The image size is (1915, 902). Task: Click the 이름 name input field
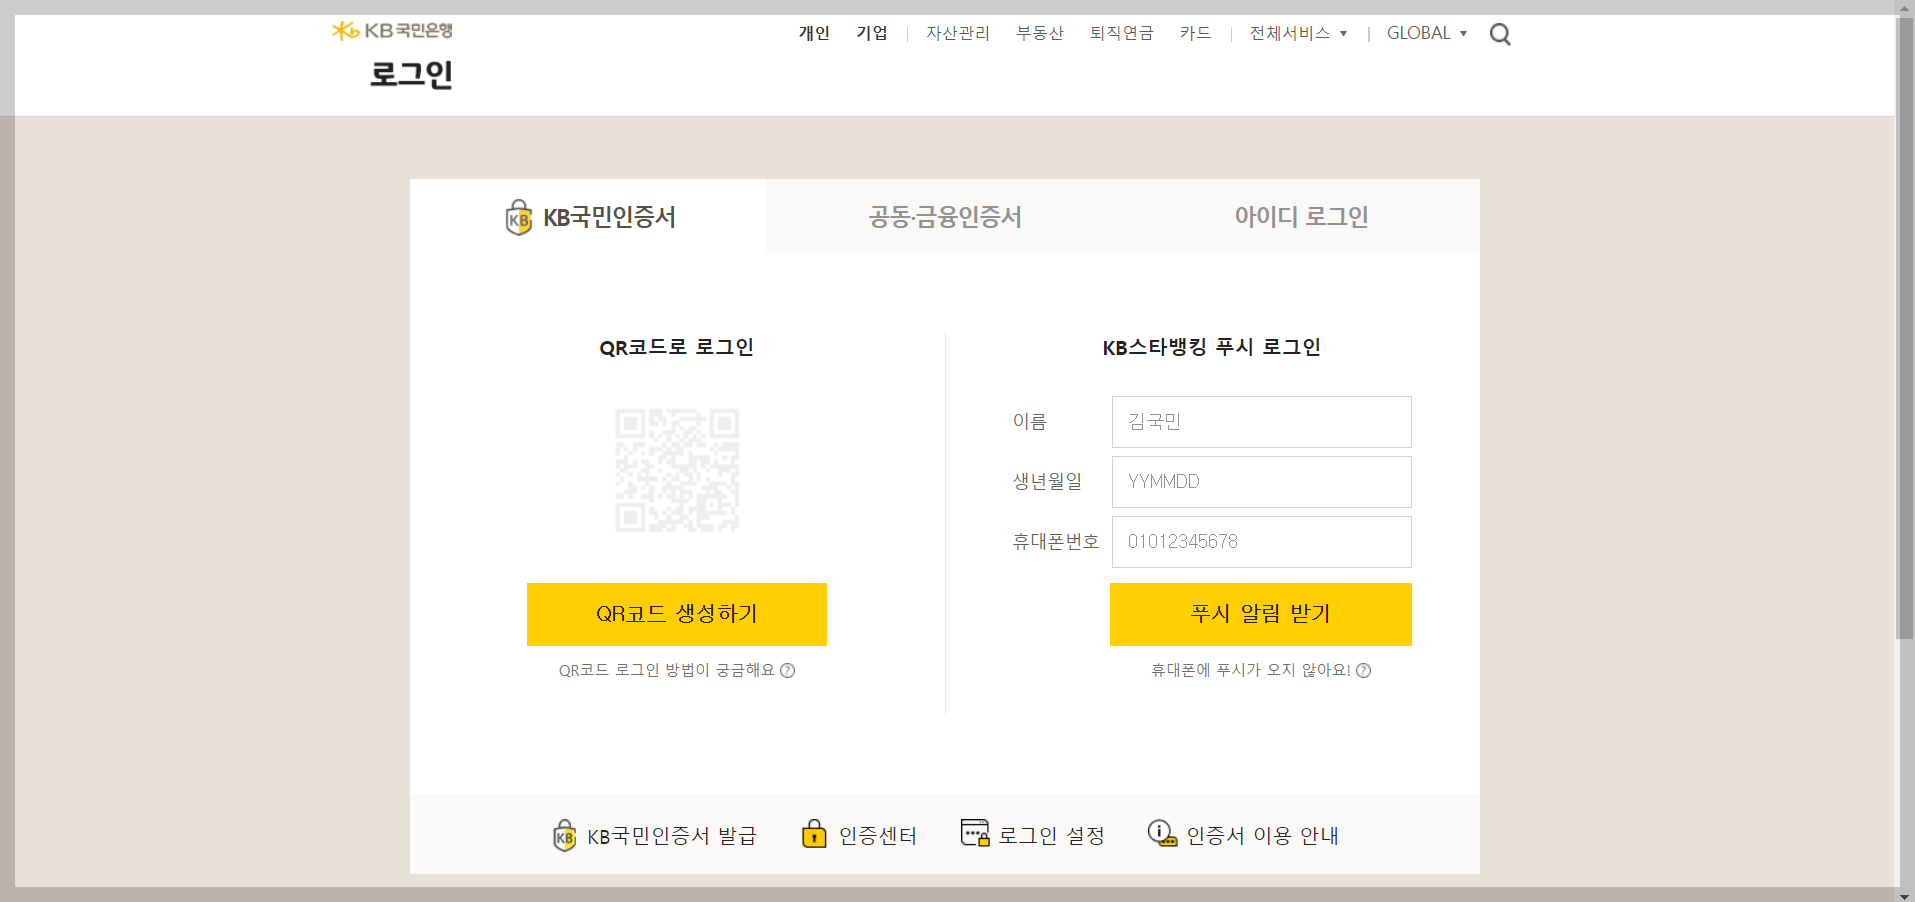click(x=1260, y=421)
